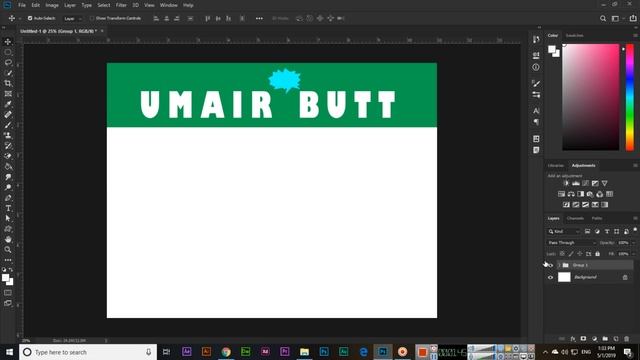
Task: Open the Brushes panel icon
Action: (536, 83)
